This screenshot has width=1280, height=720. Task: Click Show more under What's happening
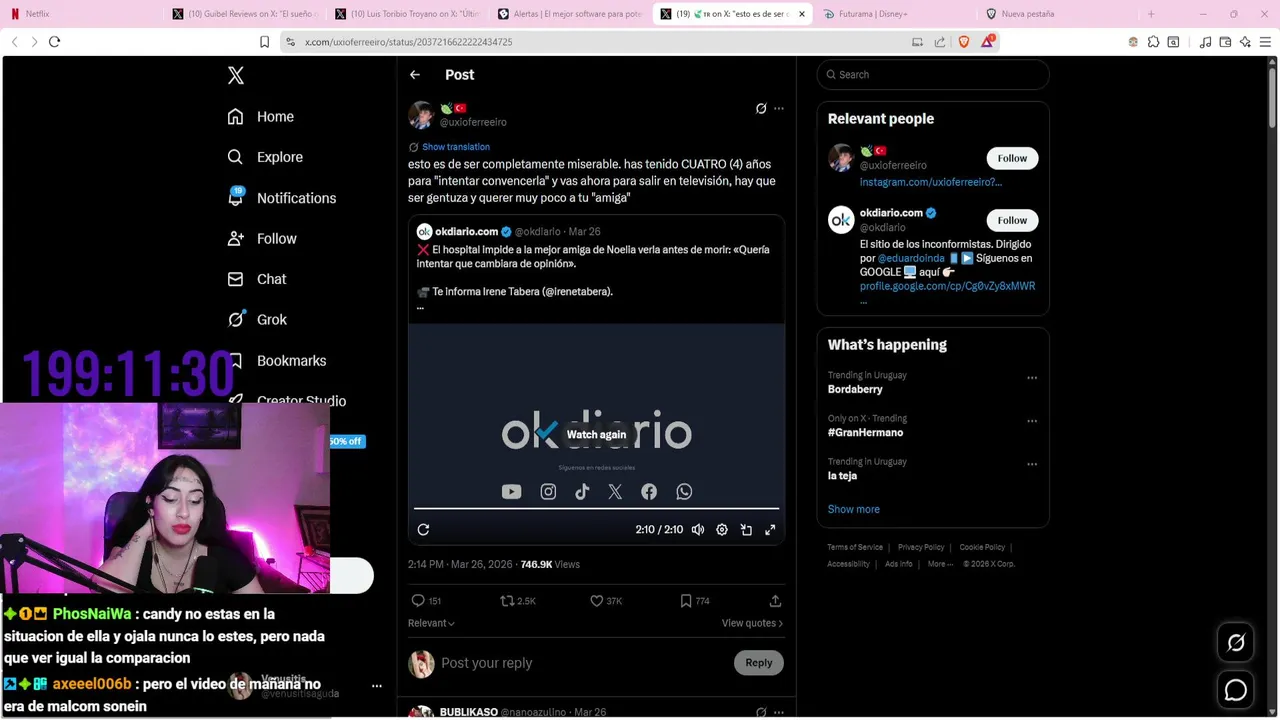(853, 509)
